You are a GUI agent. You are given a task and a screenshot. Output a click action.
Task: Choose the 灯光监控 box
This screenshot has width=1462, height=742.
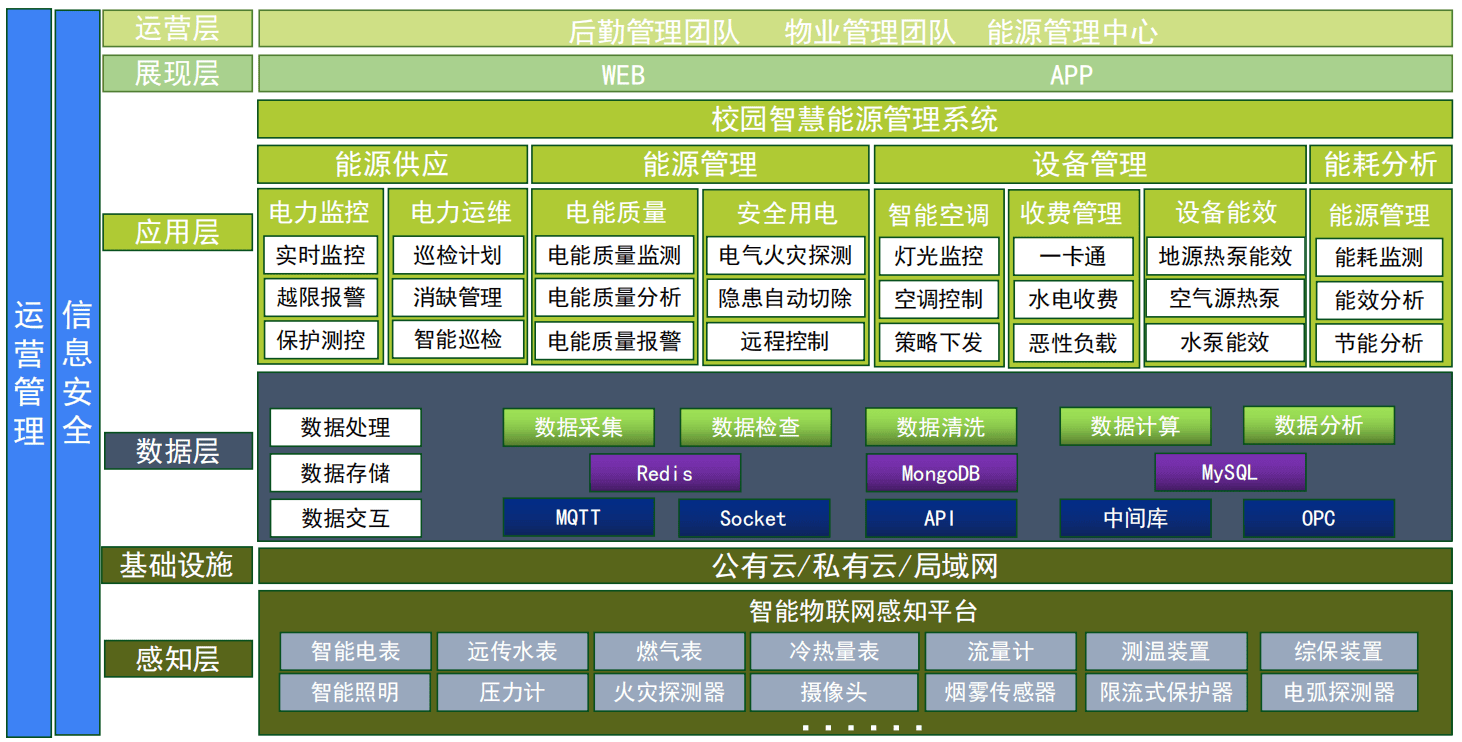(938, 257)
